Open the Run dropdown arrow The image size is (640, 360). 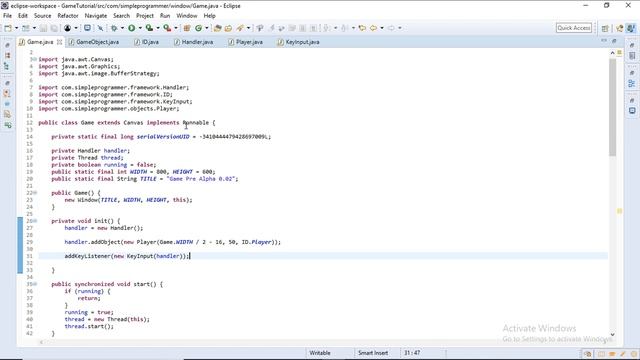click(x=140, y=28)
